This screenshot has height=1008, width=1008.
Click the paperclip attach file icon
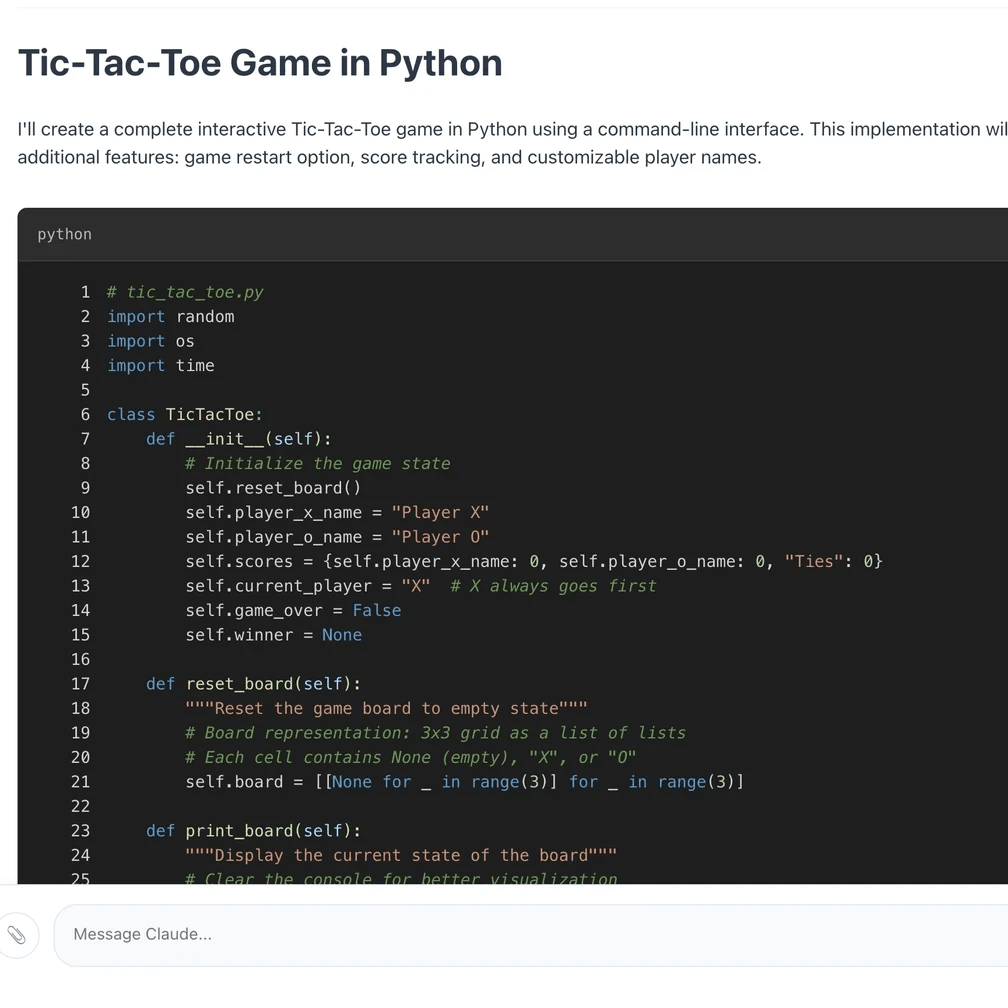point(17,935)
